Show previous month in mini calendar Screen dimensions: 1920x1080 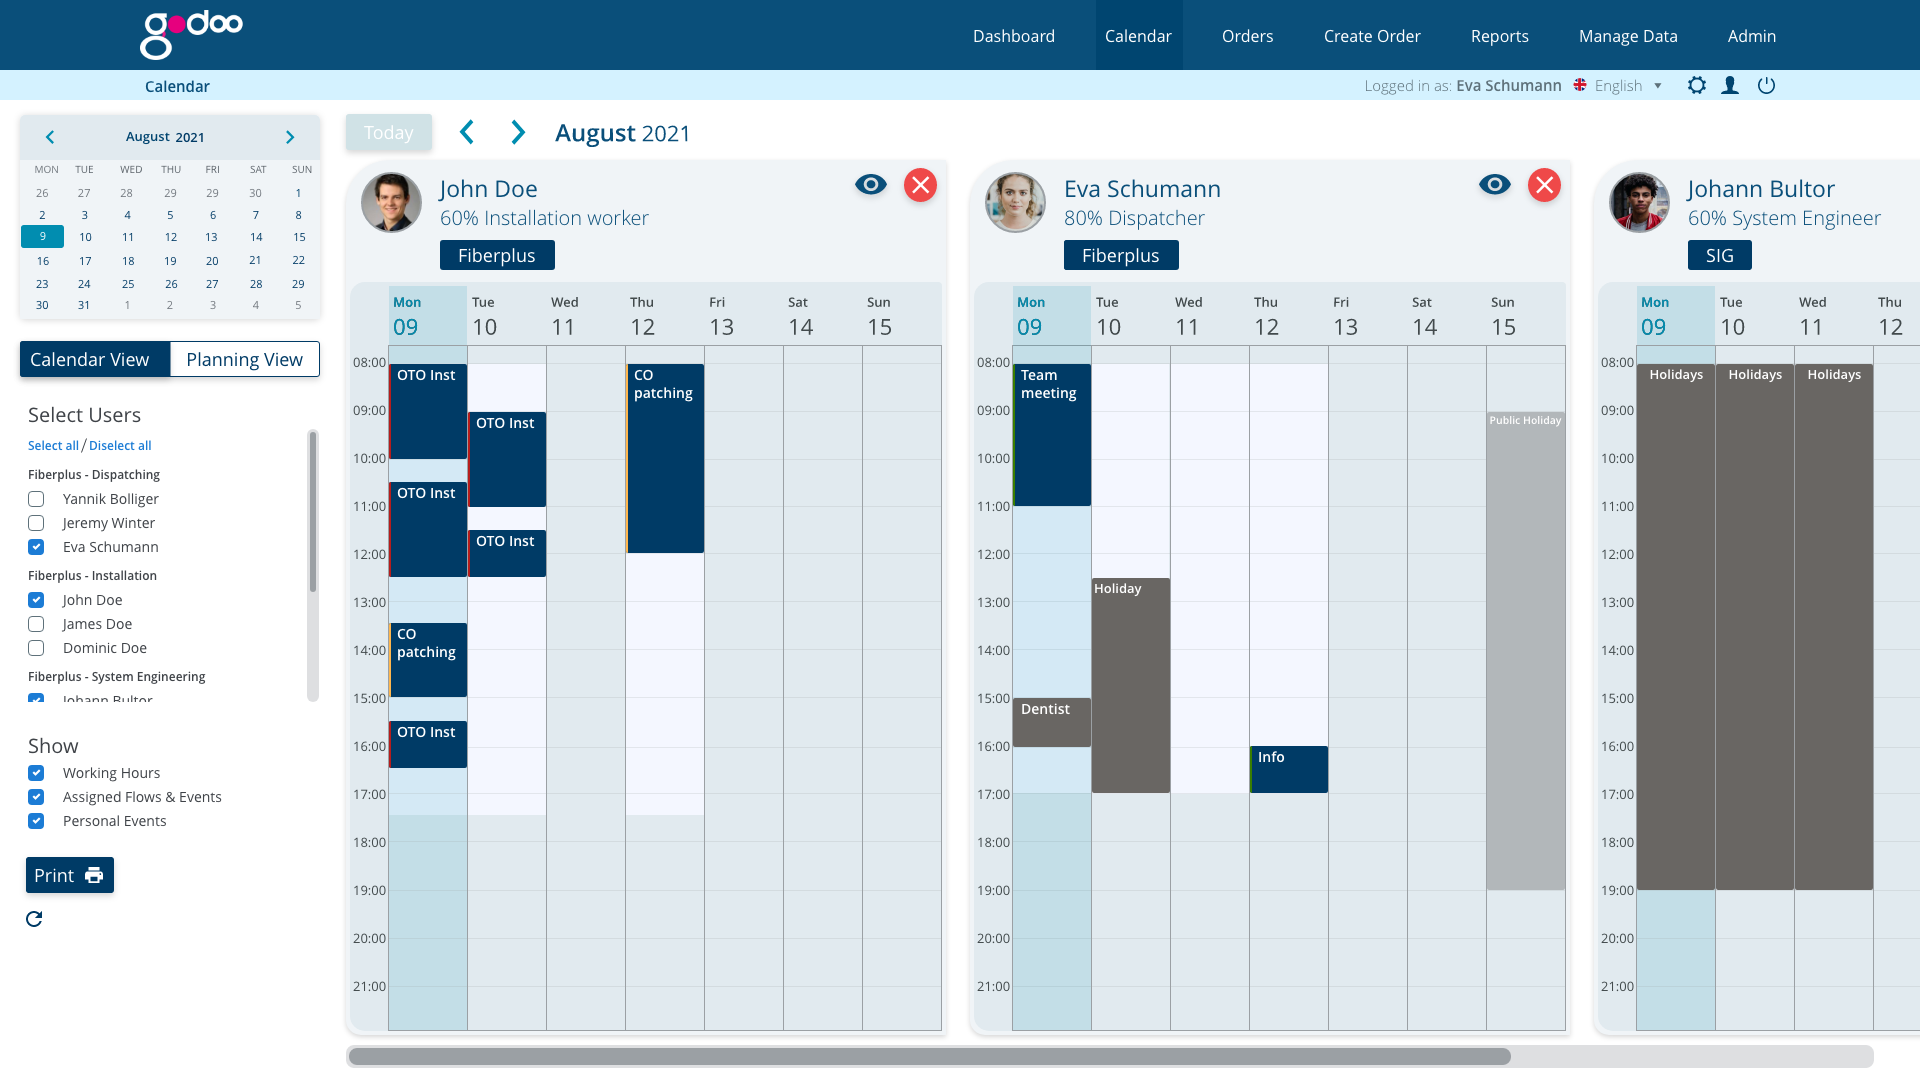(x=50, y=137)
